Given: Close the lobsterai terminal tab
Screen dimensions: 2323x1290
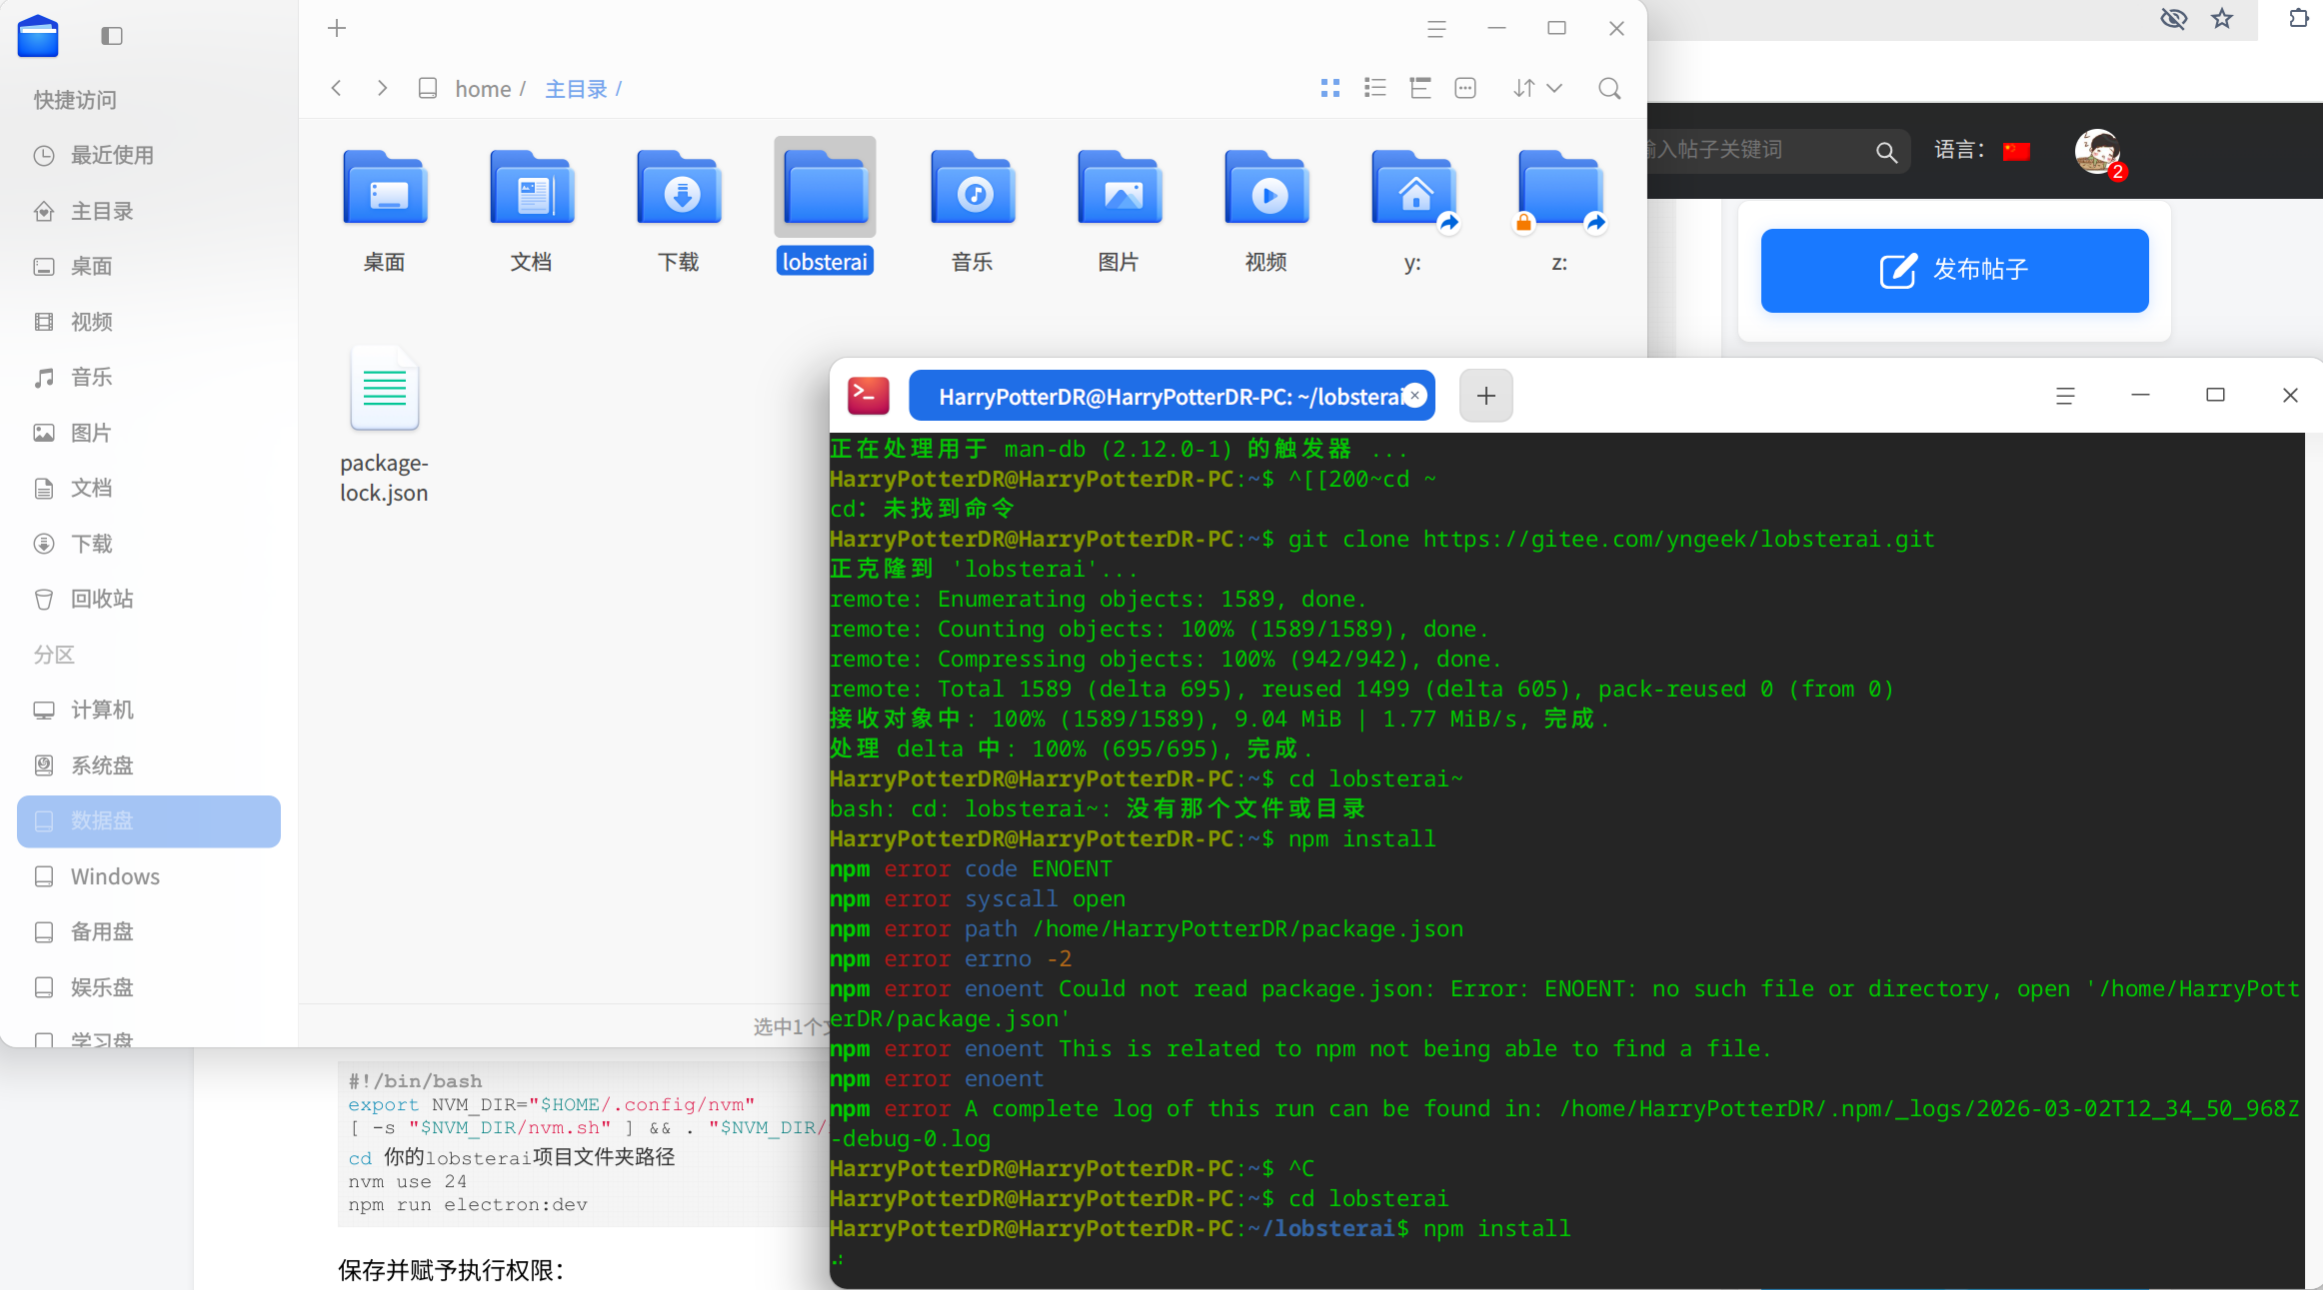Looking at the screenshot, I should point(1414,396).
